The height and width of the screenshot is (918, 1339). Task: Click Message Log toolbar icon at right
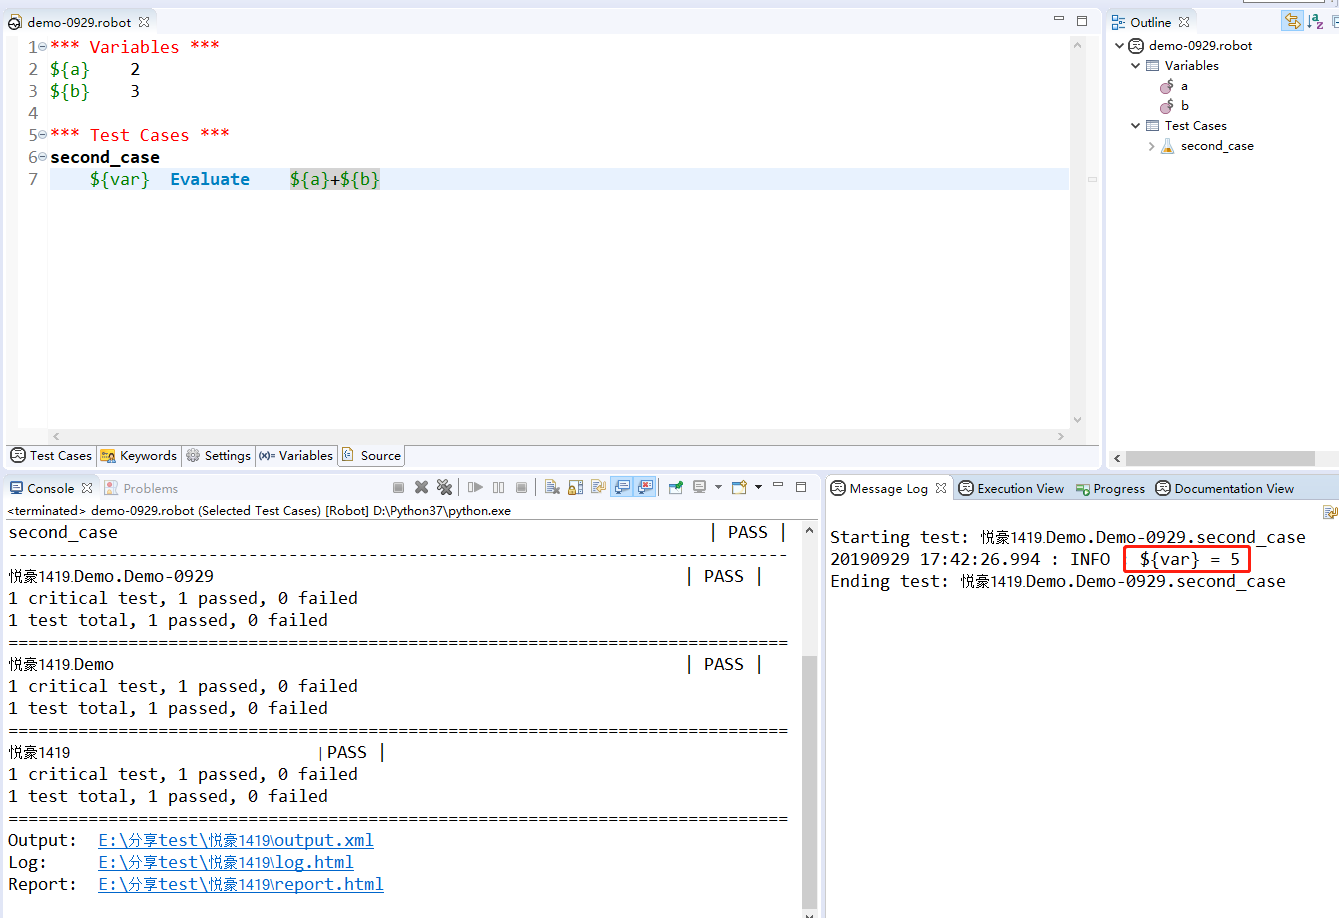(1330, 512)
